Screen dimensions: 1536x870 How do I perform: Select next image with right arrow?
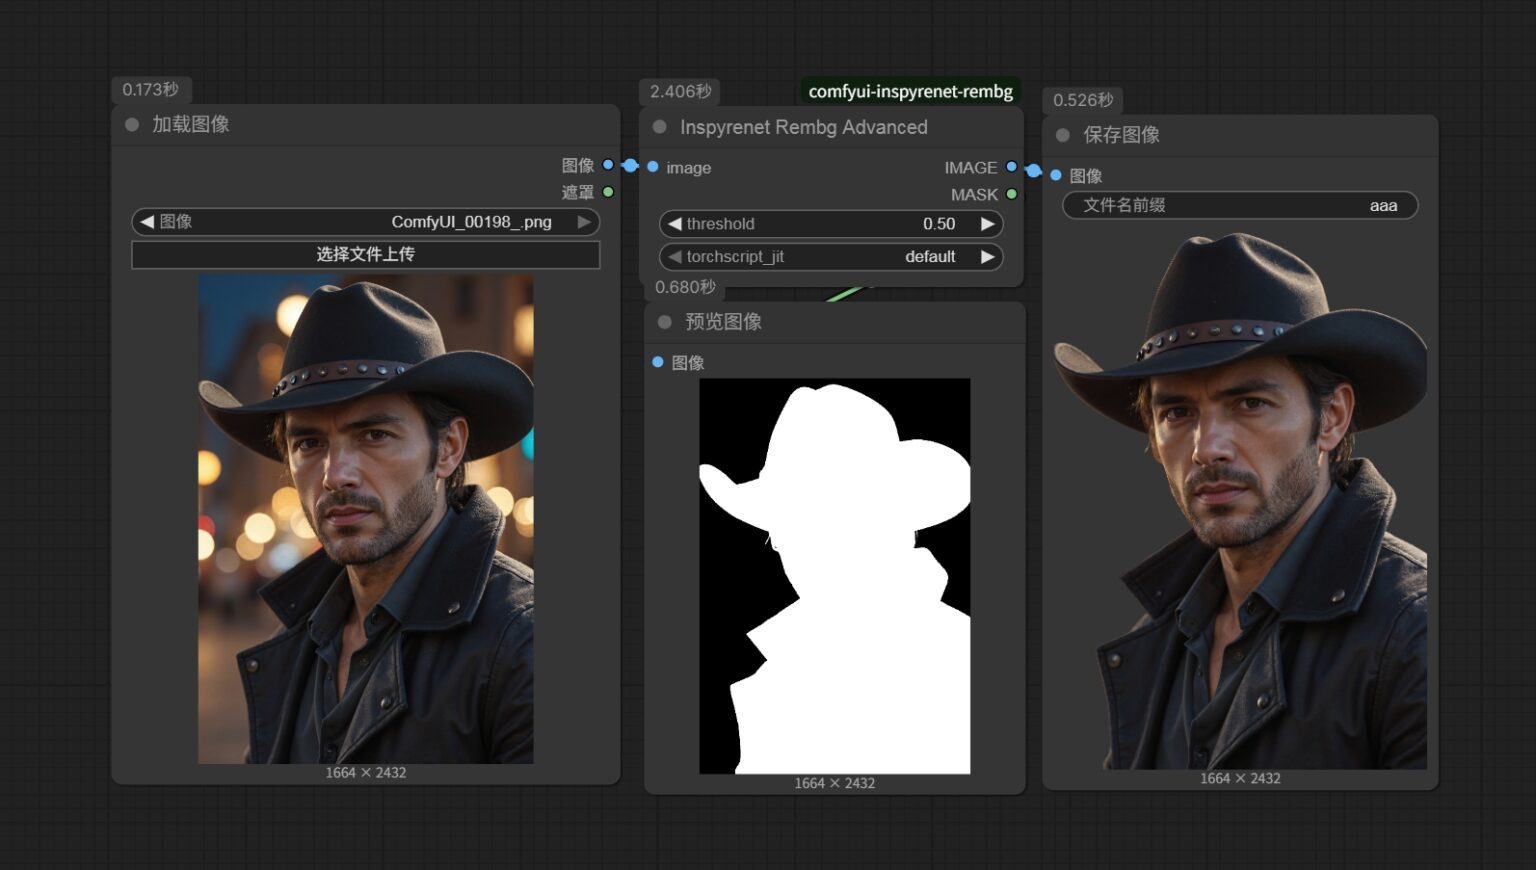pyautogui.click(x=584, y=222)
